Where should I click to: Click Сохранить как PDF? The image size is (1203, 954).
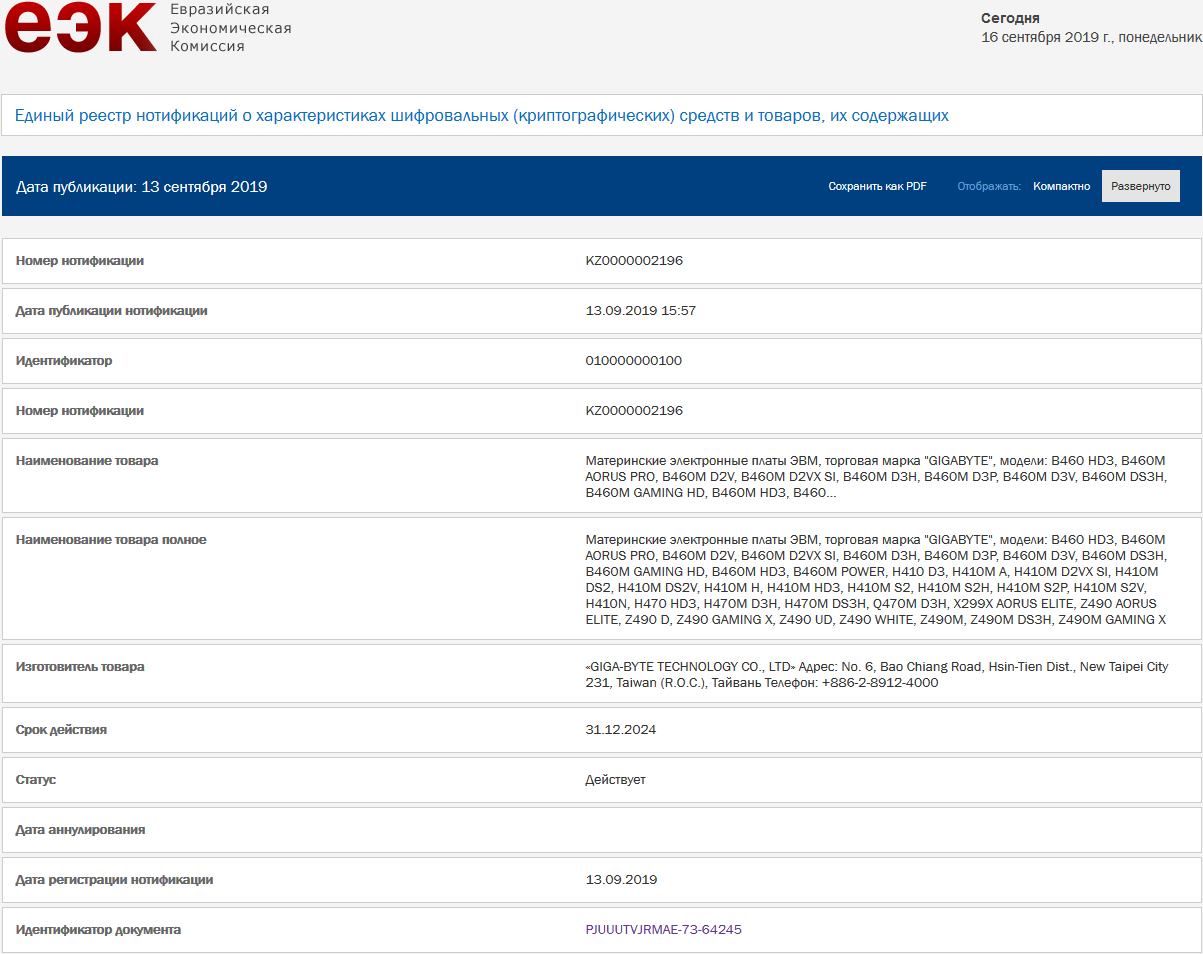[x=877, y=186]
